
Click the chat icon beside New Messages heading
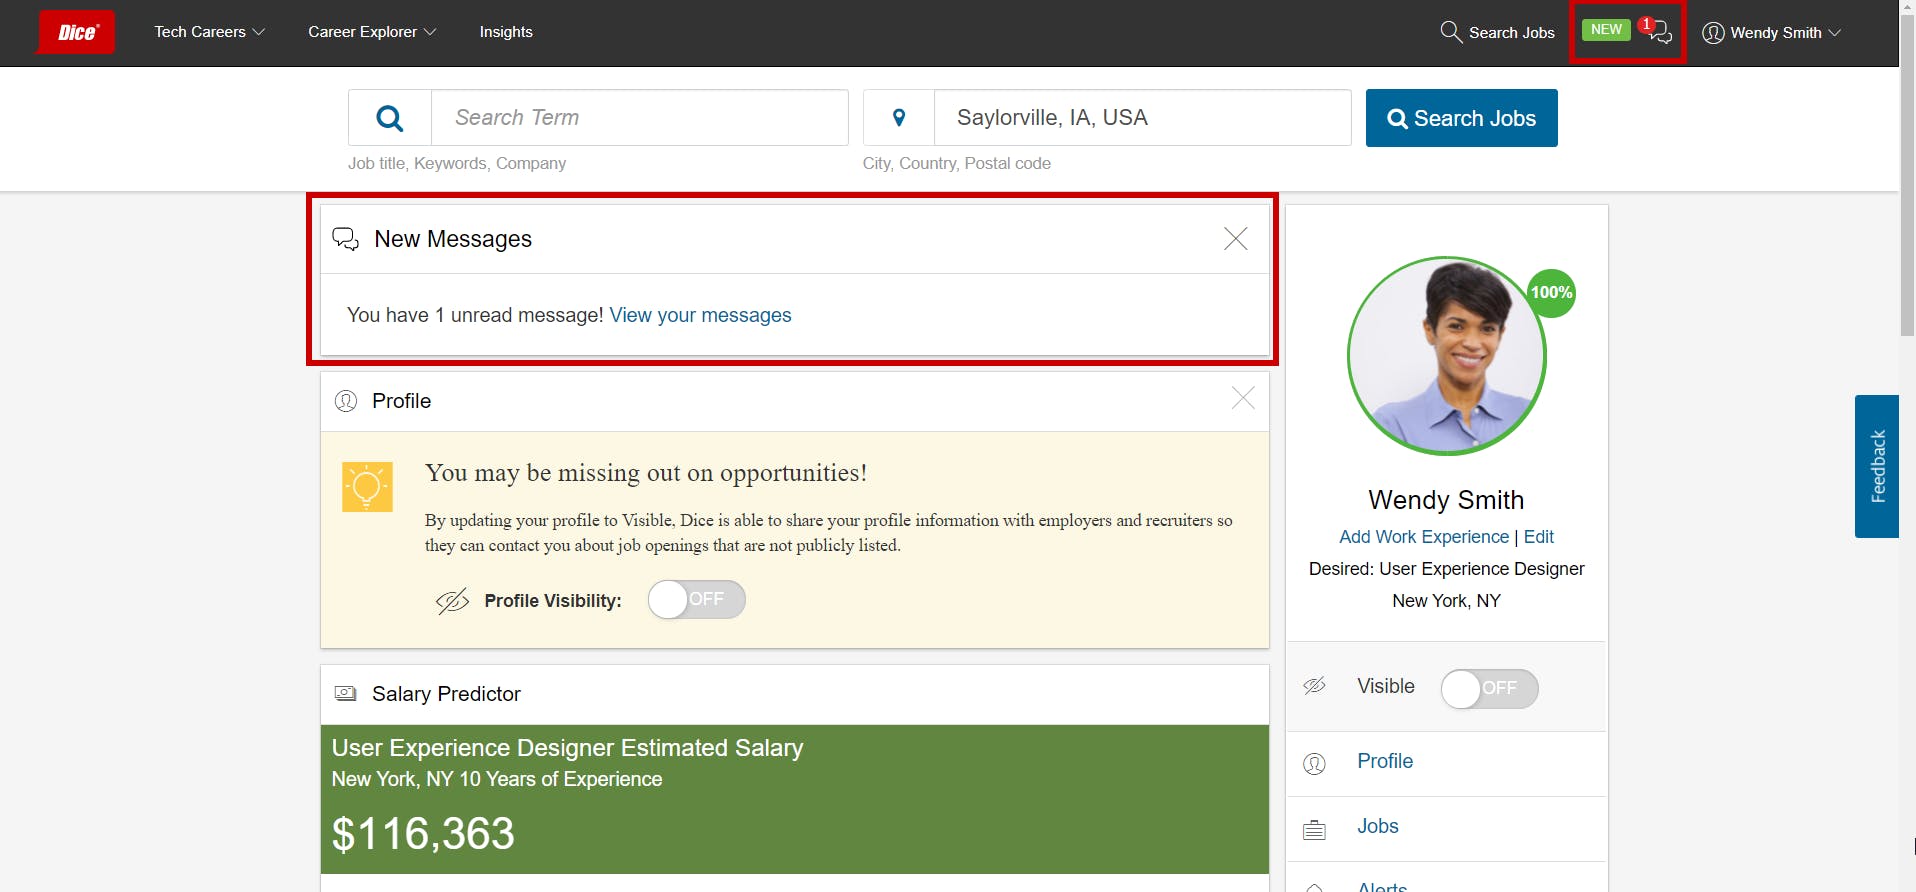pyautogui.click(x=345, y=239)
